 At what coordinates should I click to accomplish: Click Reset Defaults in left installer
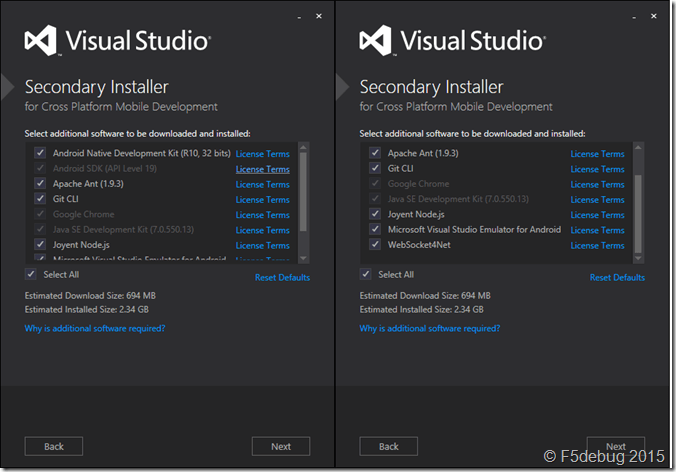coord(282,278)
